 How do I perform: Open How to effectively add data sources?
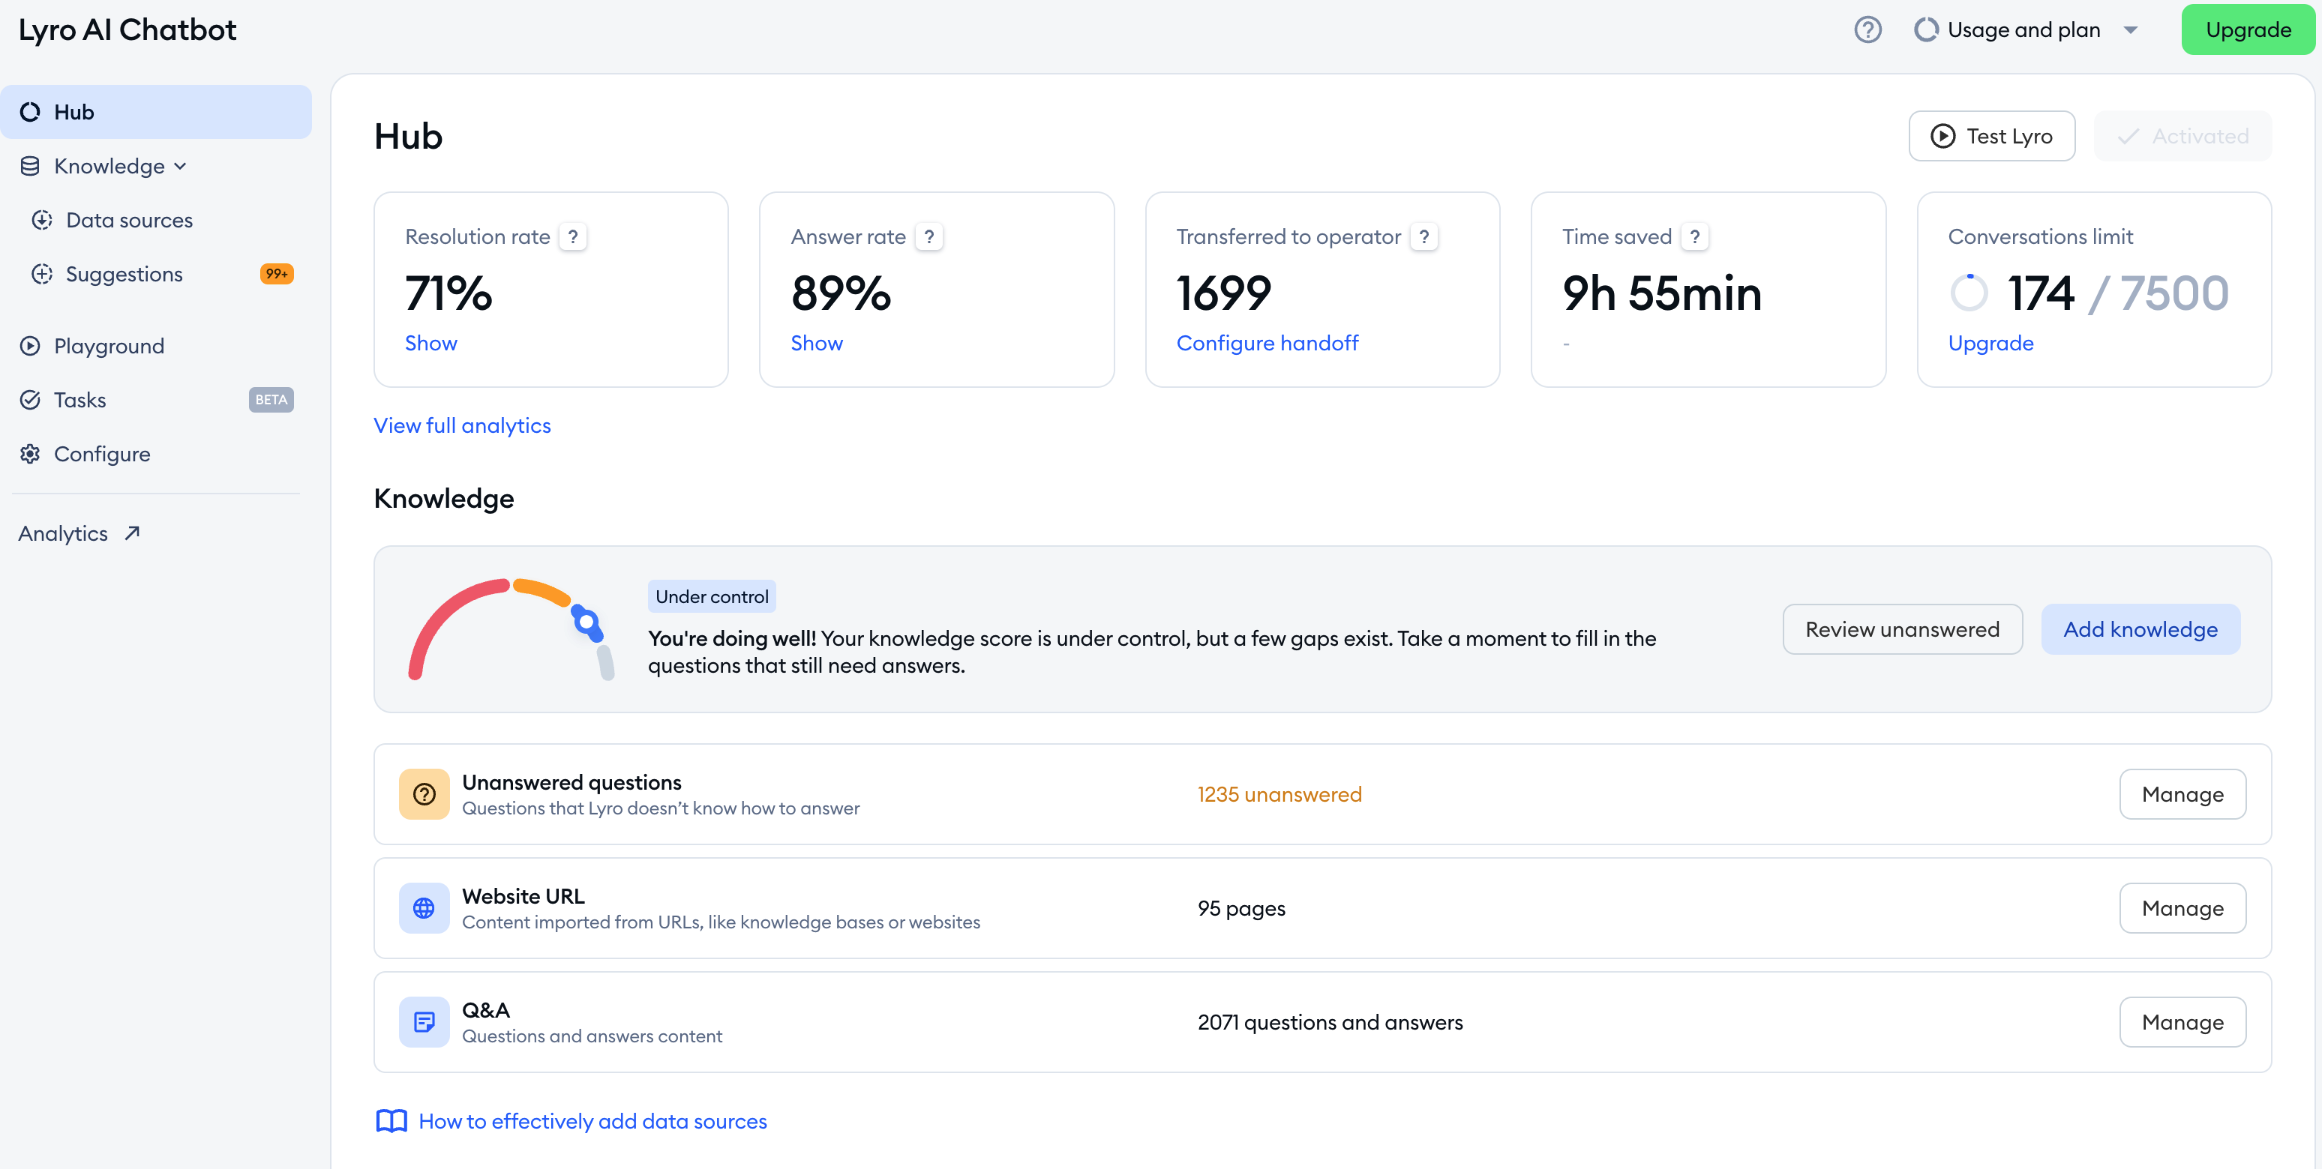592,1121
